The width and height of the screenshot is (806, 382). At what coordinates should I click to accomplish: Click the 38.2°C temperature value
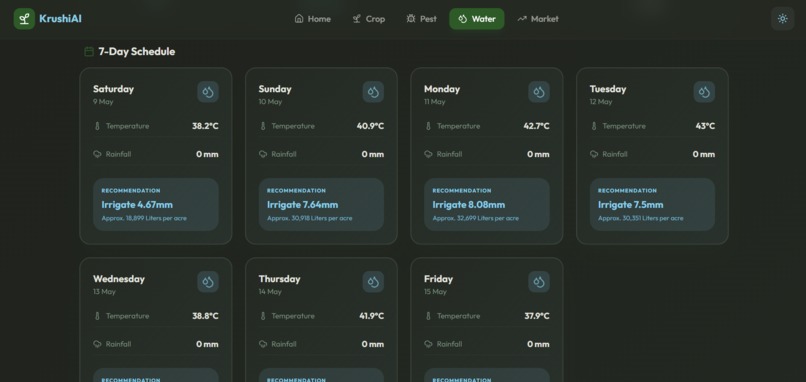point(205,126)
